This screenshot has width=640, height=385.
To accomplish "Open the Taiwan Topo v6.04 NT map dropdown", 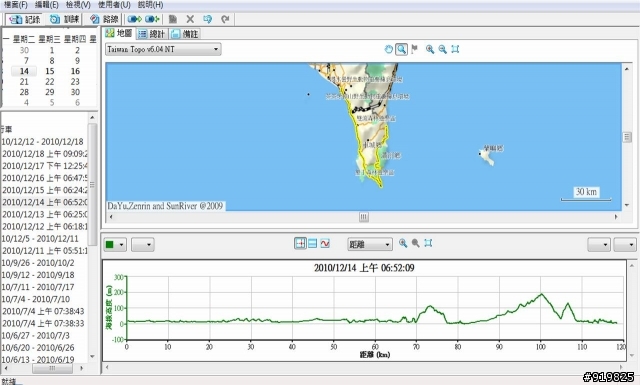I will tap(163, 49).
